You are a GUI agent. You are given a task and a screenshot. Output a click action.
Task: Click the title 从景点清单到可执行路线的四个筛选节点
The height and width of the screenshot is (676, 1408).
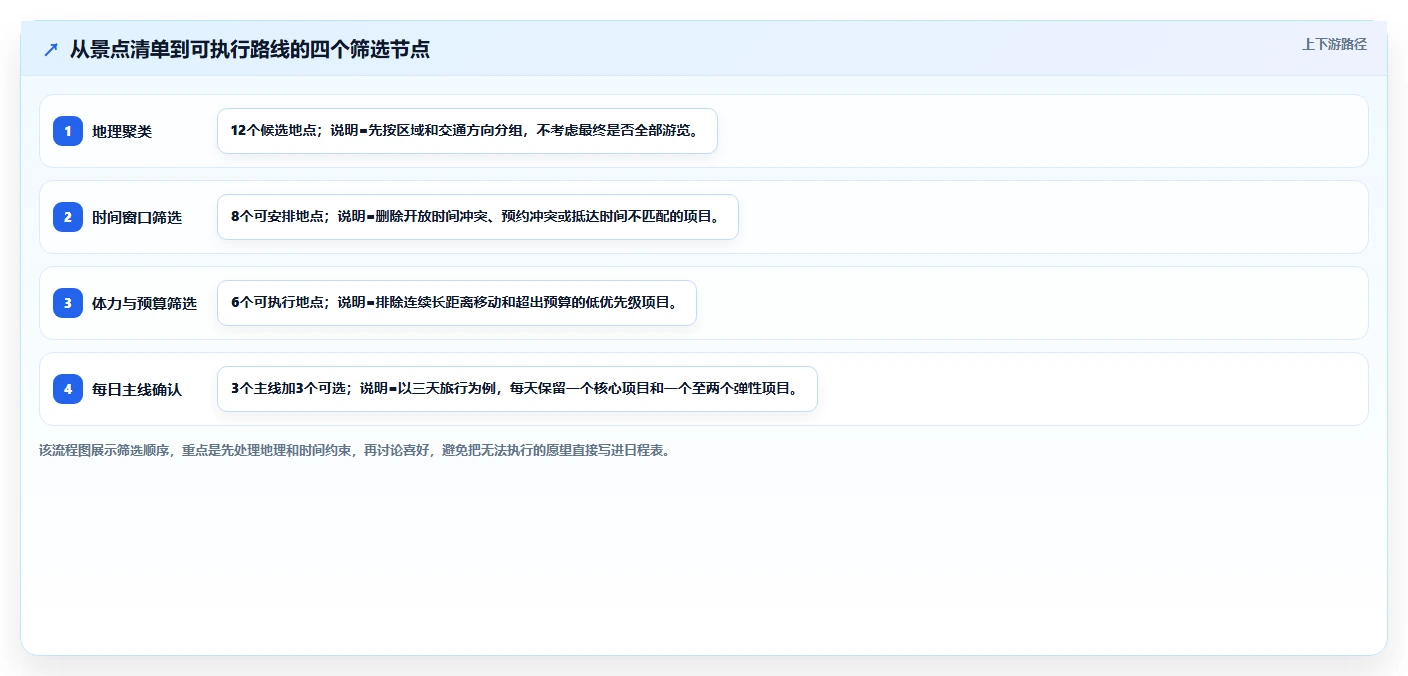tap(250, 49)
